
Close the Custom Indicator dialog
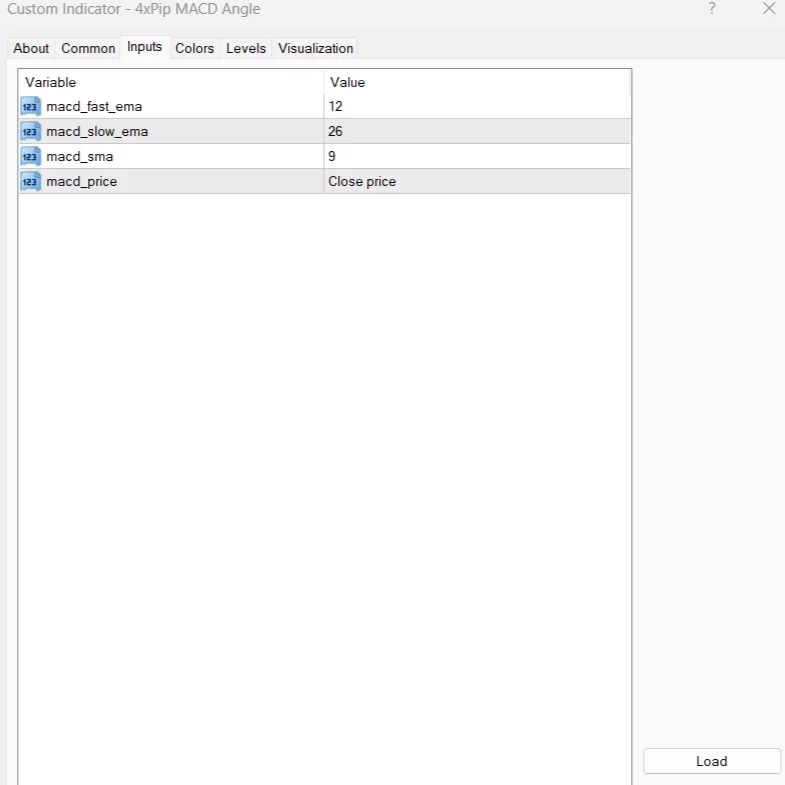[769, 9]
